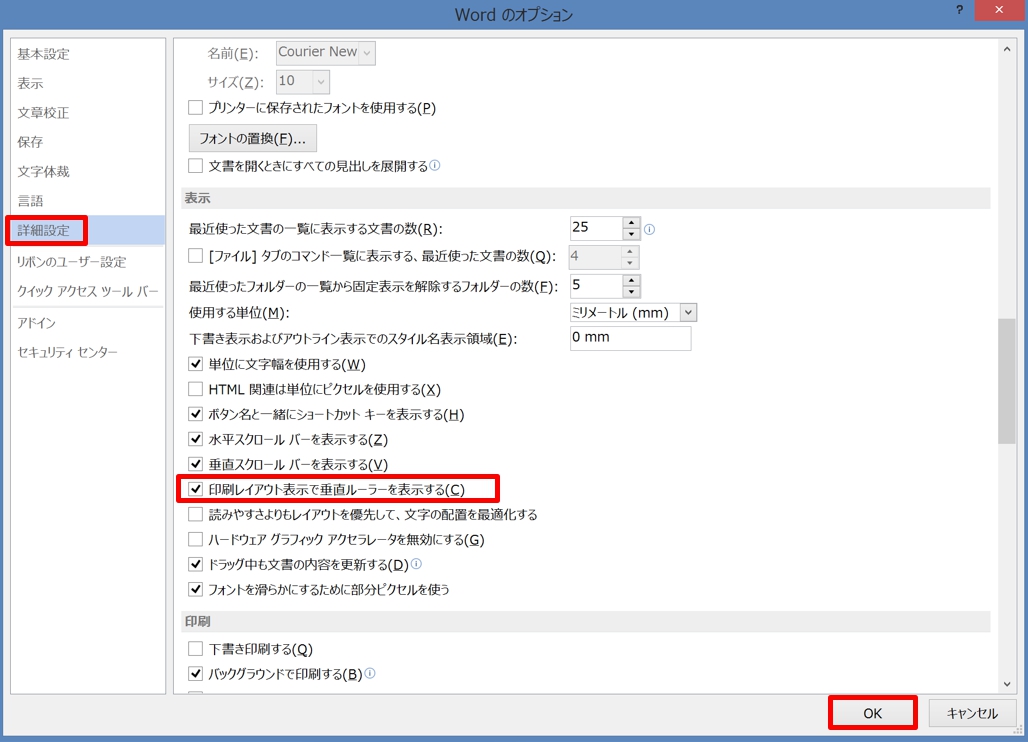Click info icon next to ドラッグ中も文書の内容を更新する
The width and height of the screenshot is (1028, 742).
pyautogui.click(x=416, y=564)
